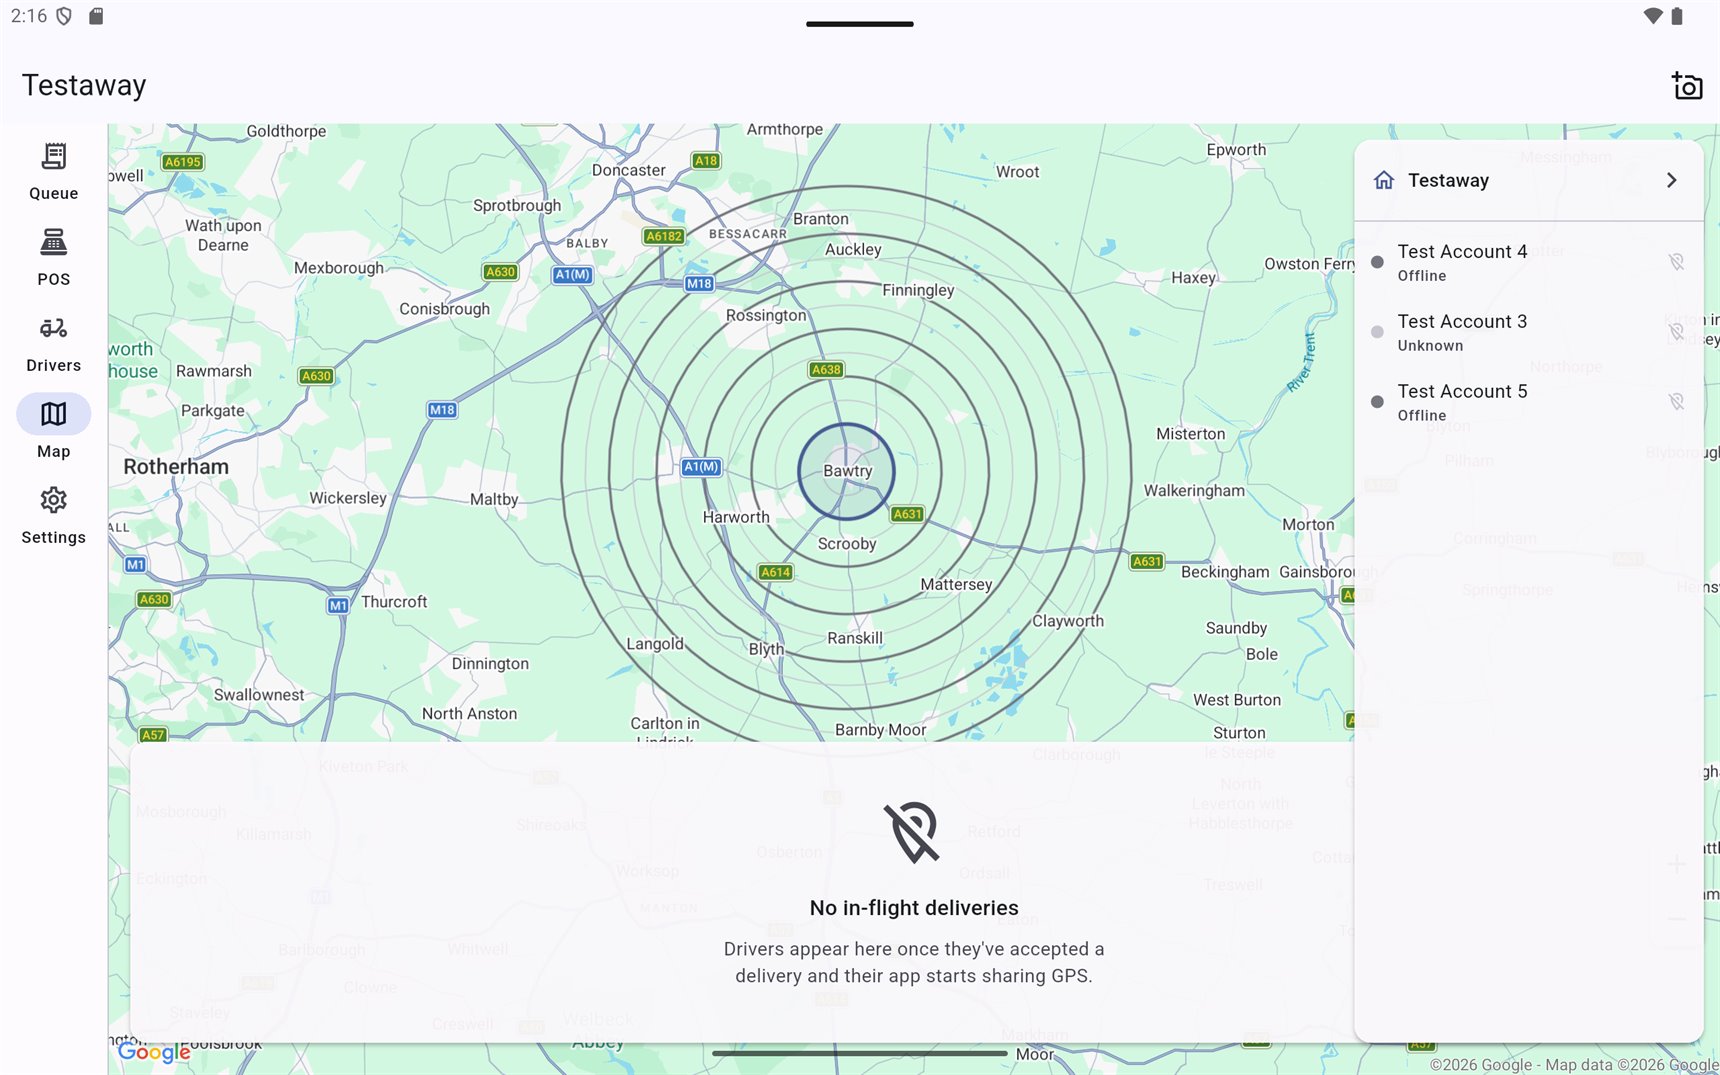1720x1075 pixels.
Task: Tap location-off icon for Test Account 5
Action: tap(1677, 402)
